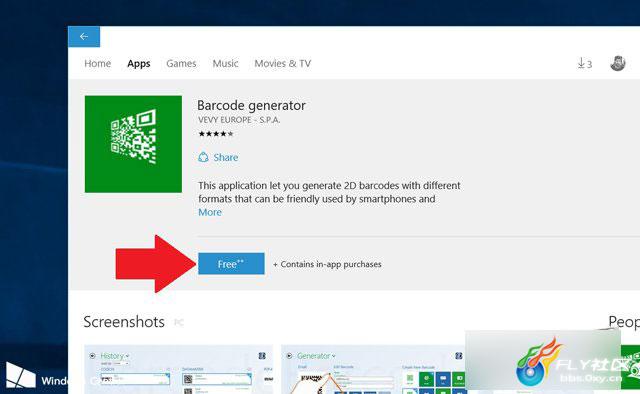This screenshot has width=640, height=394.
Task: Expand the description with More link
Action: [210, 212]
